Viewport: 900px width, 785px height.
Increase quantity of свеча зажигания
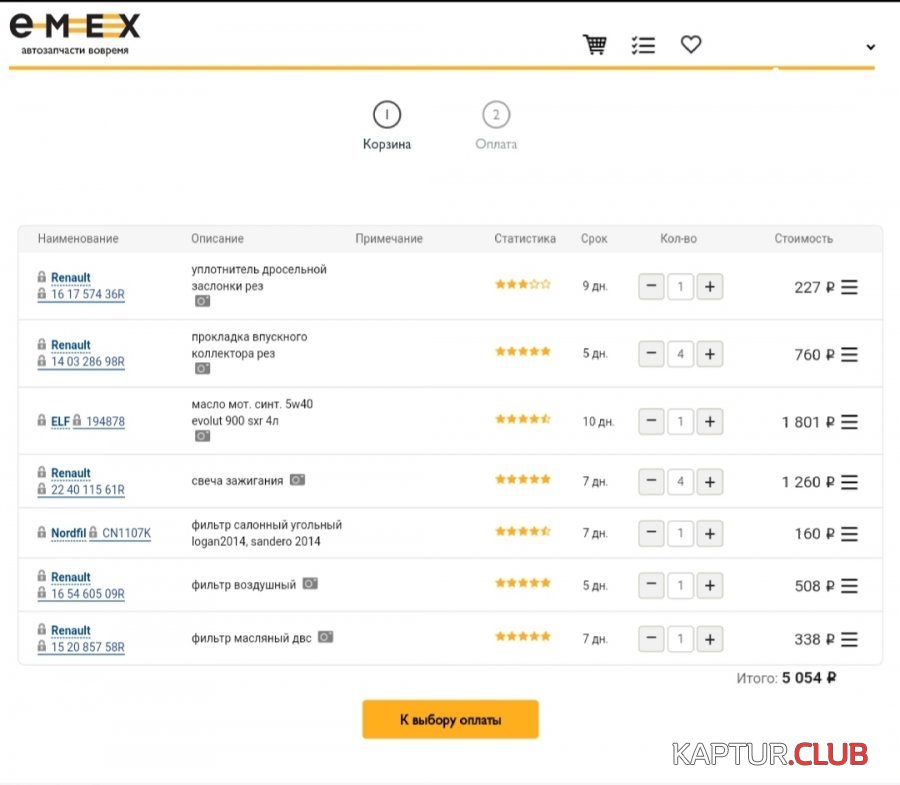click(709, 482)
